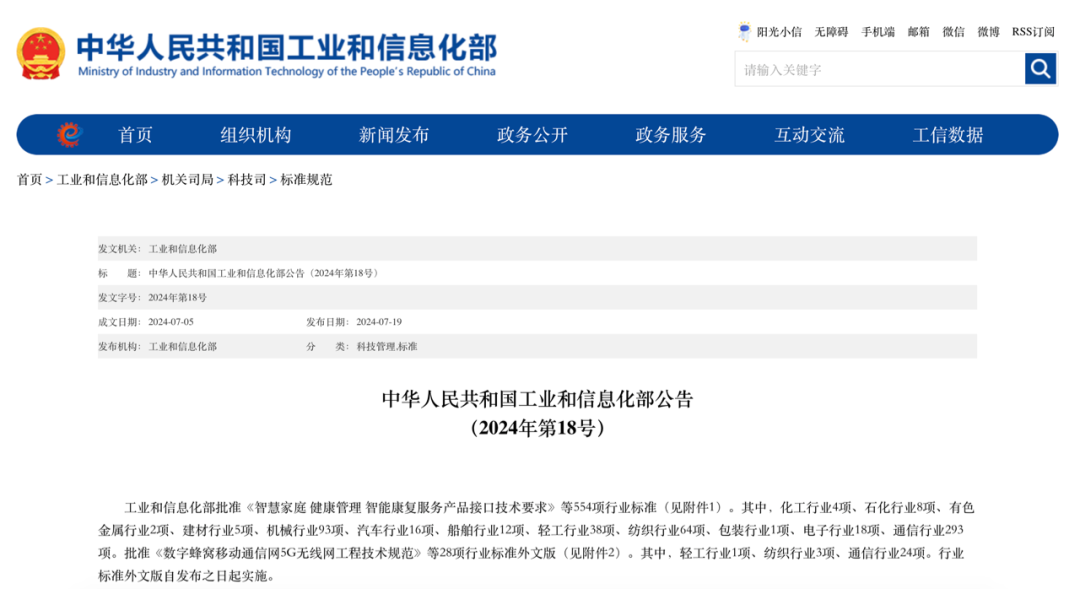Click the 微博 link
Image resolution: width=1080 pixels, height=589 pixels.
click(988, 32)
